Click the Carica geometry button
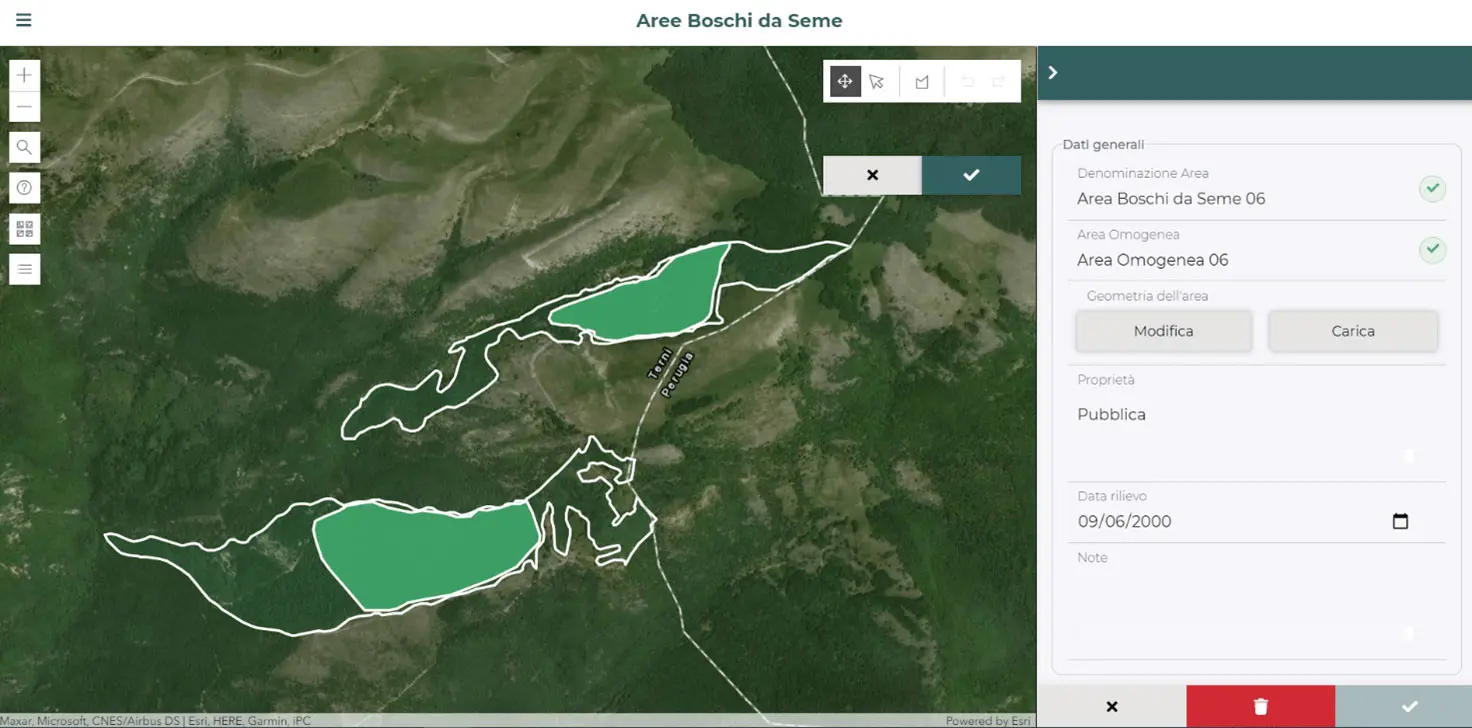The image size is (1472, 728). coord(1352,331)
